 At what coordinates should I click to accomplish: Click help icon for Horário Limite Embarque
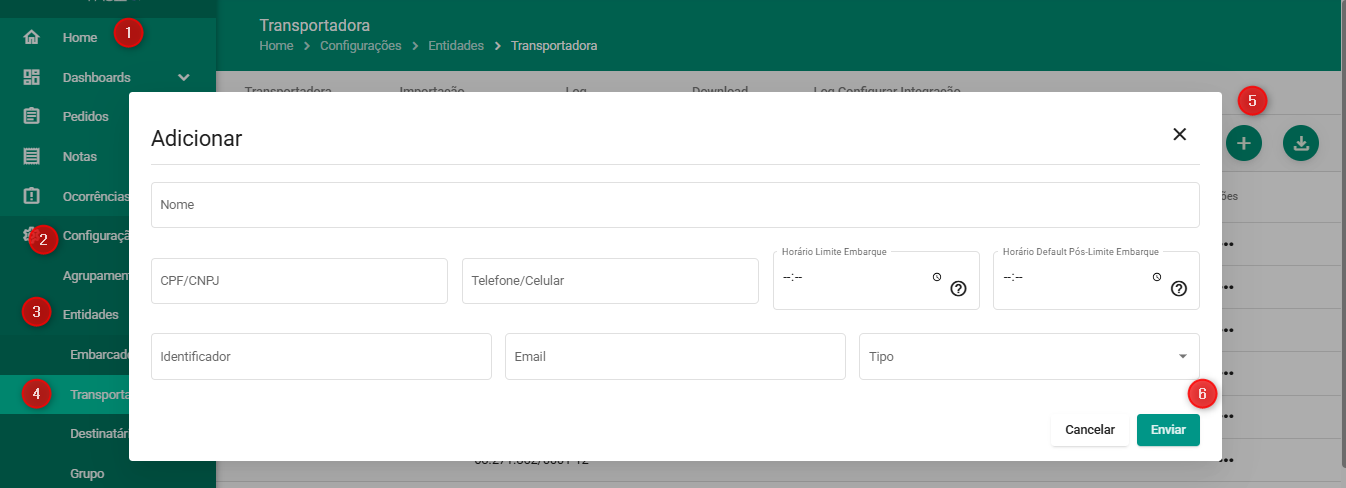(x=958, y=289)
